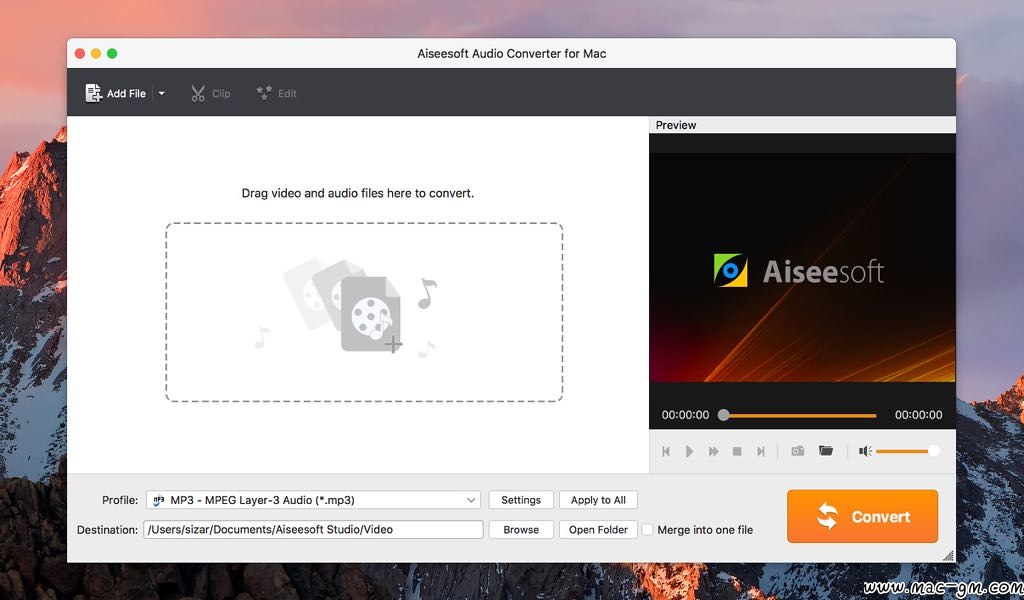The width and height of the screenshot is (1024, 600).
Task: Stop the preview playback
Action: pyautogui.click(x=737, y=451)
